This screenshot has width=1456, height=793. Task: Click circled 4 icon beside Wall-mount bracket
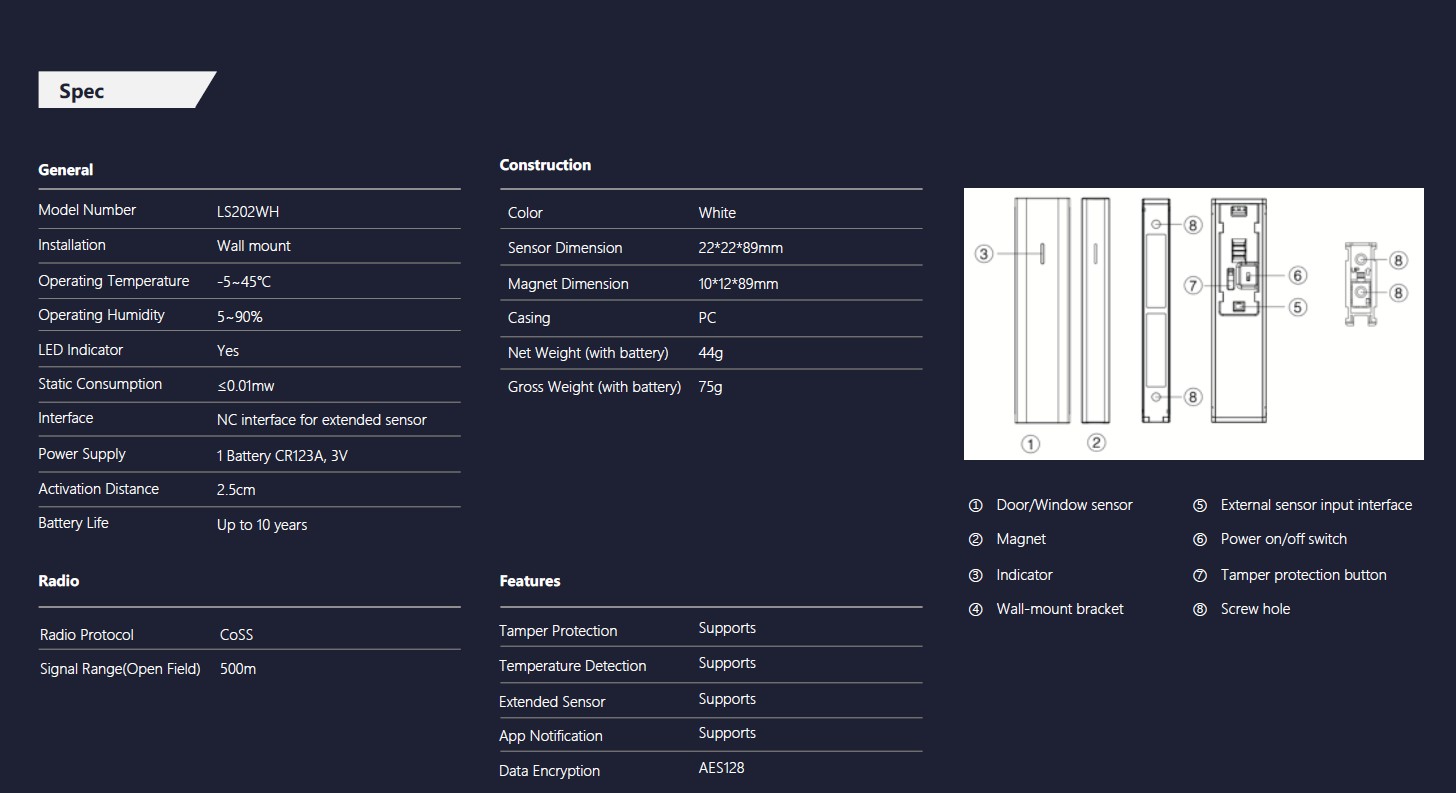pyautogui.click(x=976, y=610)
